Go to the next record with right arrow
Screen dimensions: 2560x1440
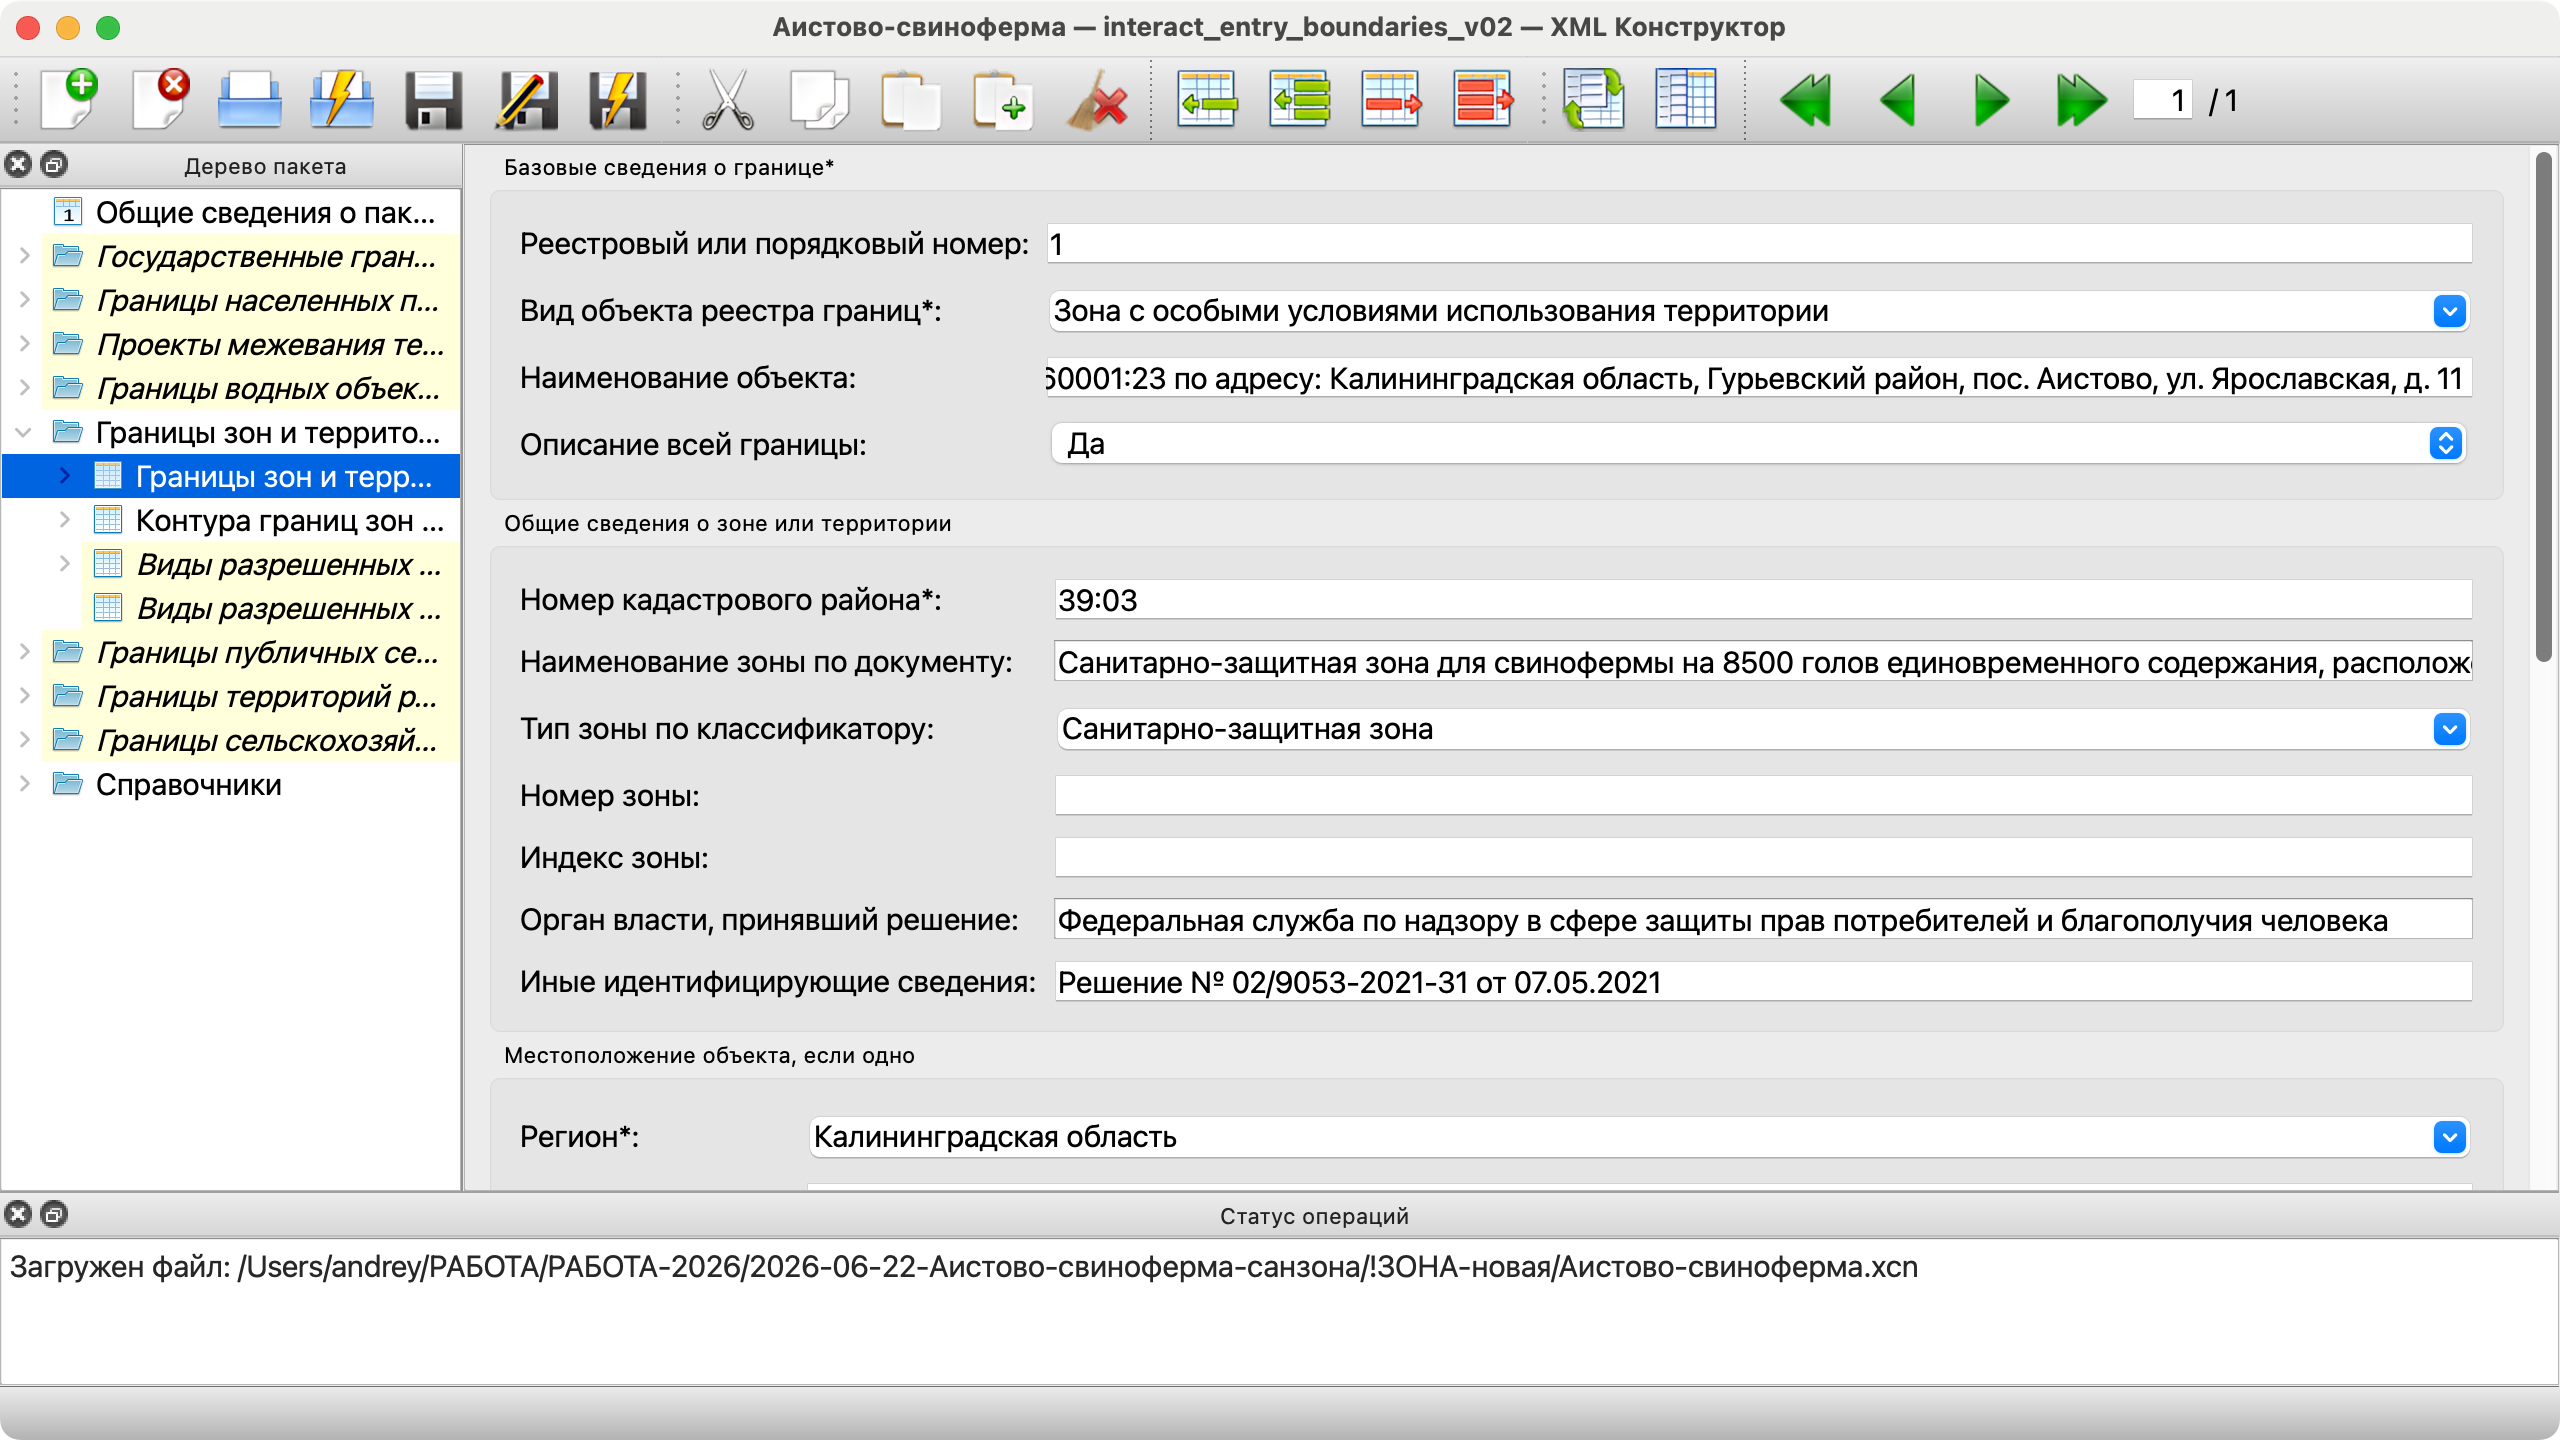click(1992, 100)
